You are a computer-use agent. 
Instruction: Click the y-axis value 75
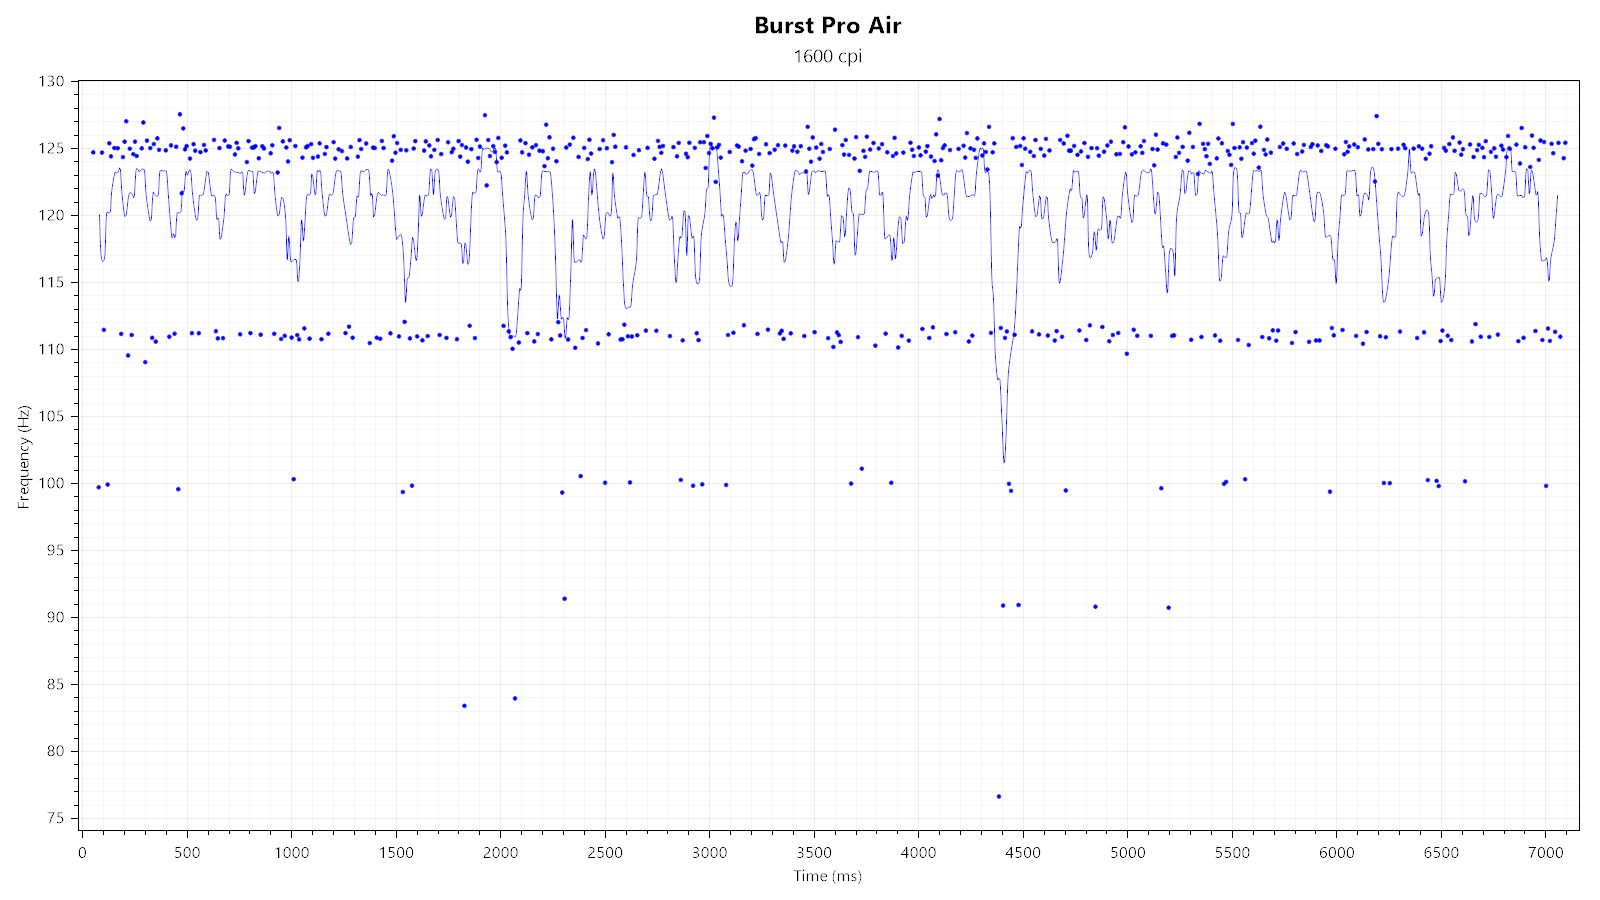(56, 818)
